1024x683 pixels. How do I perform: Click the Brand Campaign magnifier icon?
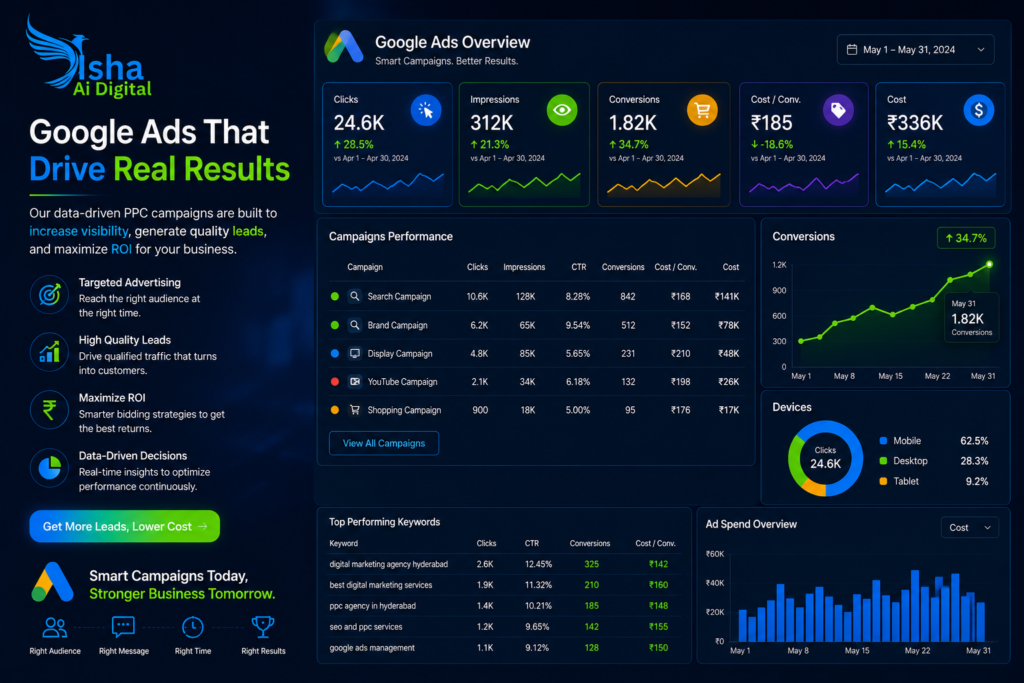click(355, 325)
